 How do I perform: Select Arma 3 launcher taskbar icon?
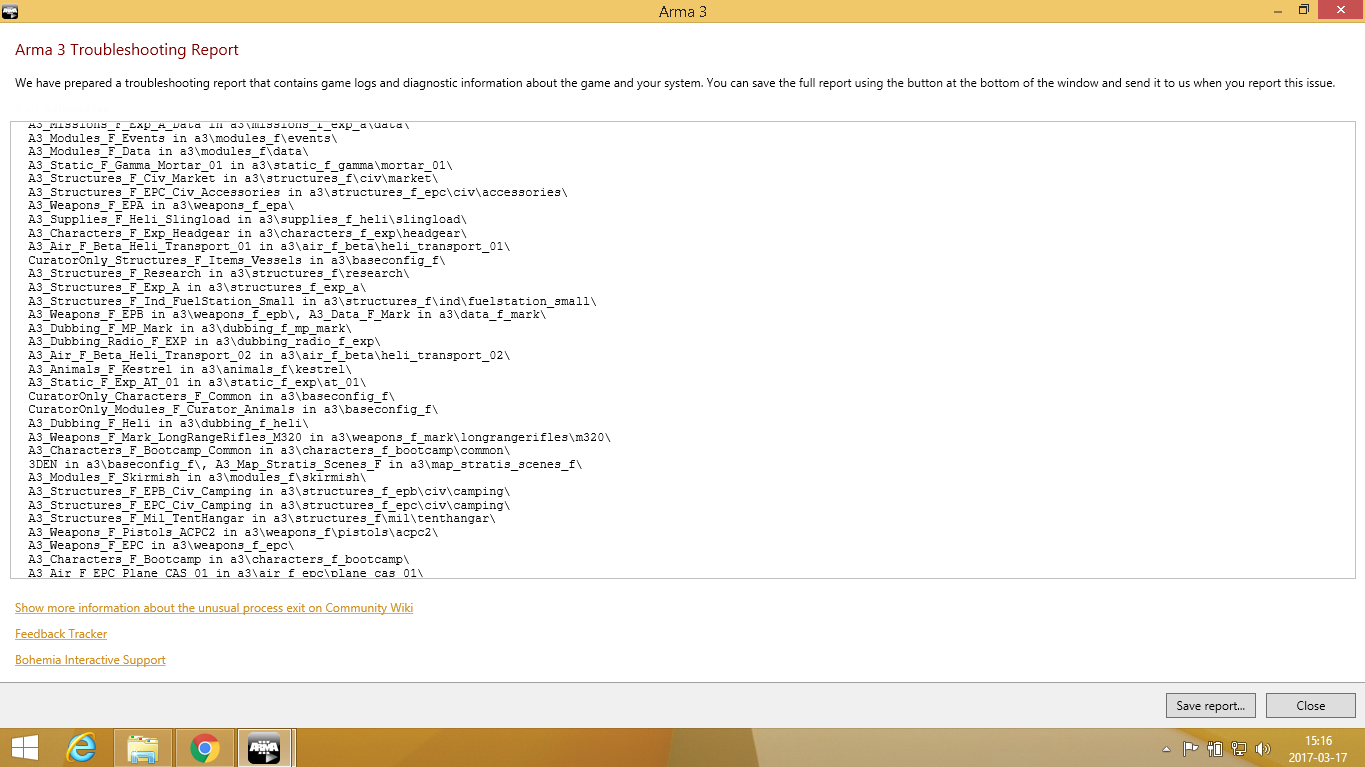point(265,748)
